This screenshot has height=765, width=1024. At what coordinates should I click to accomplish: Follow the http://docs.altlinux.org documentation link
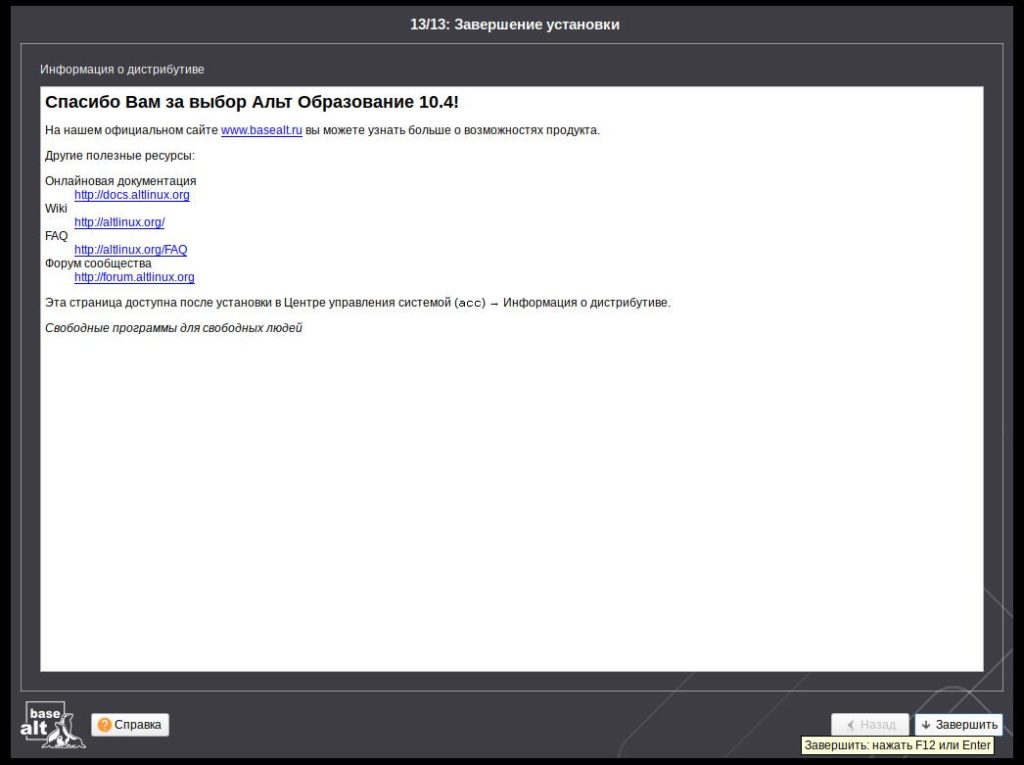click(132, 195)
